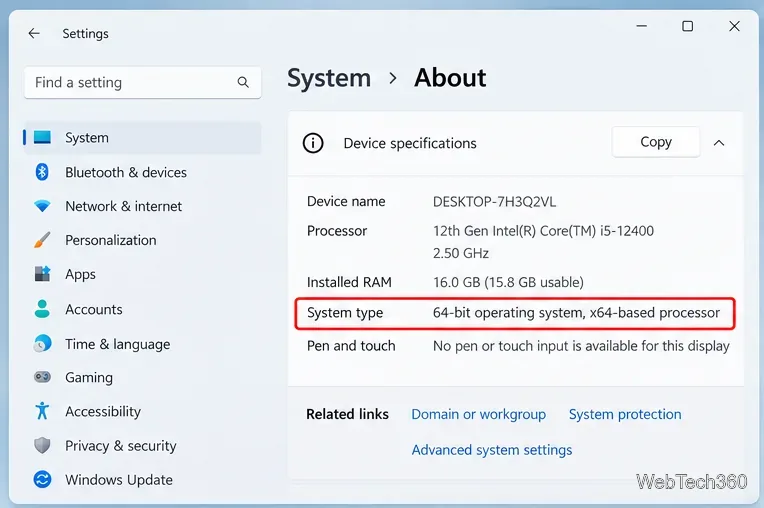Click the Gaming controller icon
The image size is (764, 508).
click(42, 377)
